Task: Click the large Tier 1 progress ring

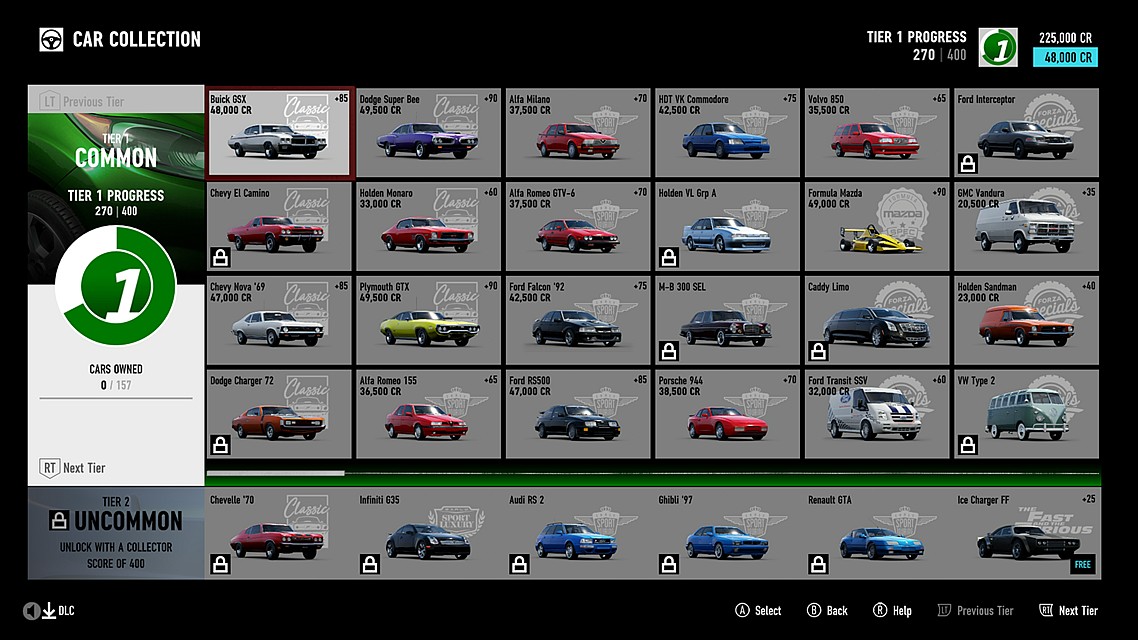Action: tap(115, 287)
